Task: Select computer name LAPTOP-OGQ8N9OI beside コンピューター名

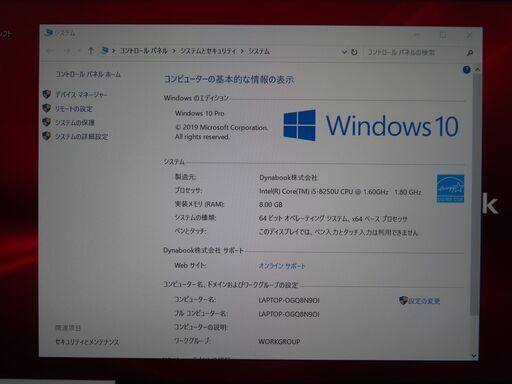Action: click(289, 300)
